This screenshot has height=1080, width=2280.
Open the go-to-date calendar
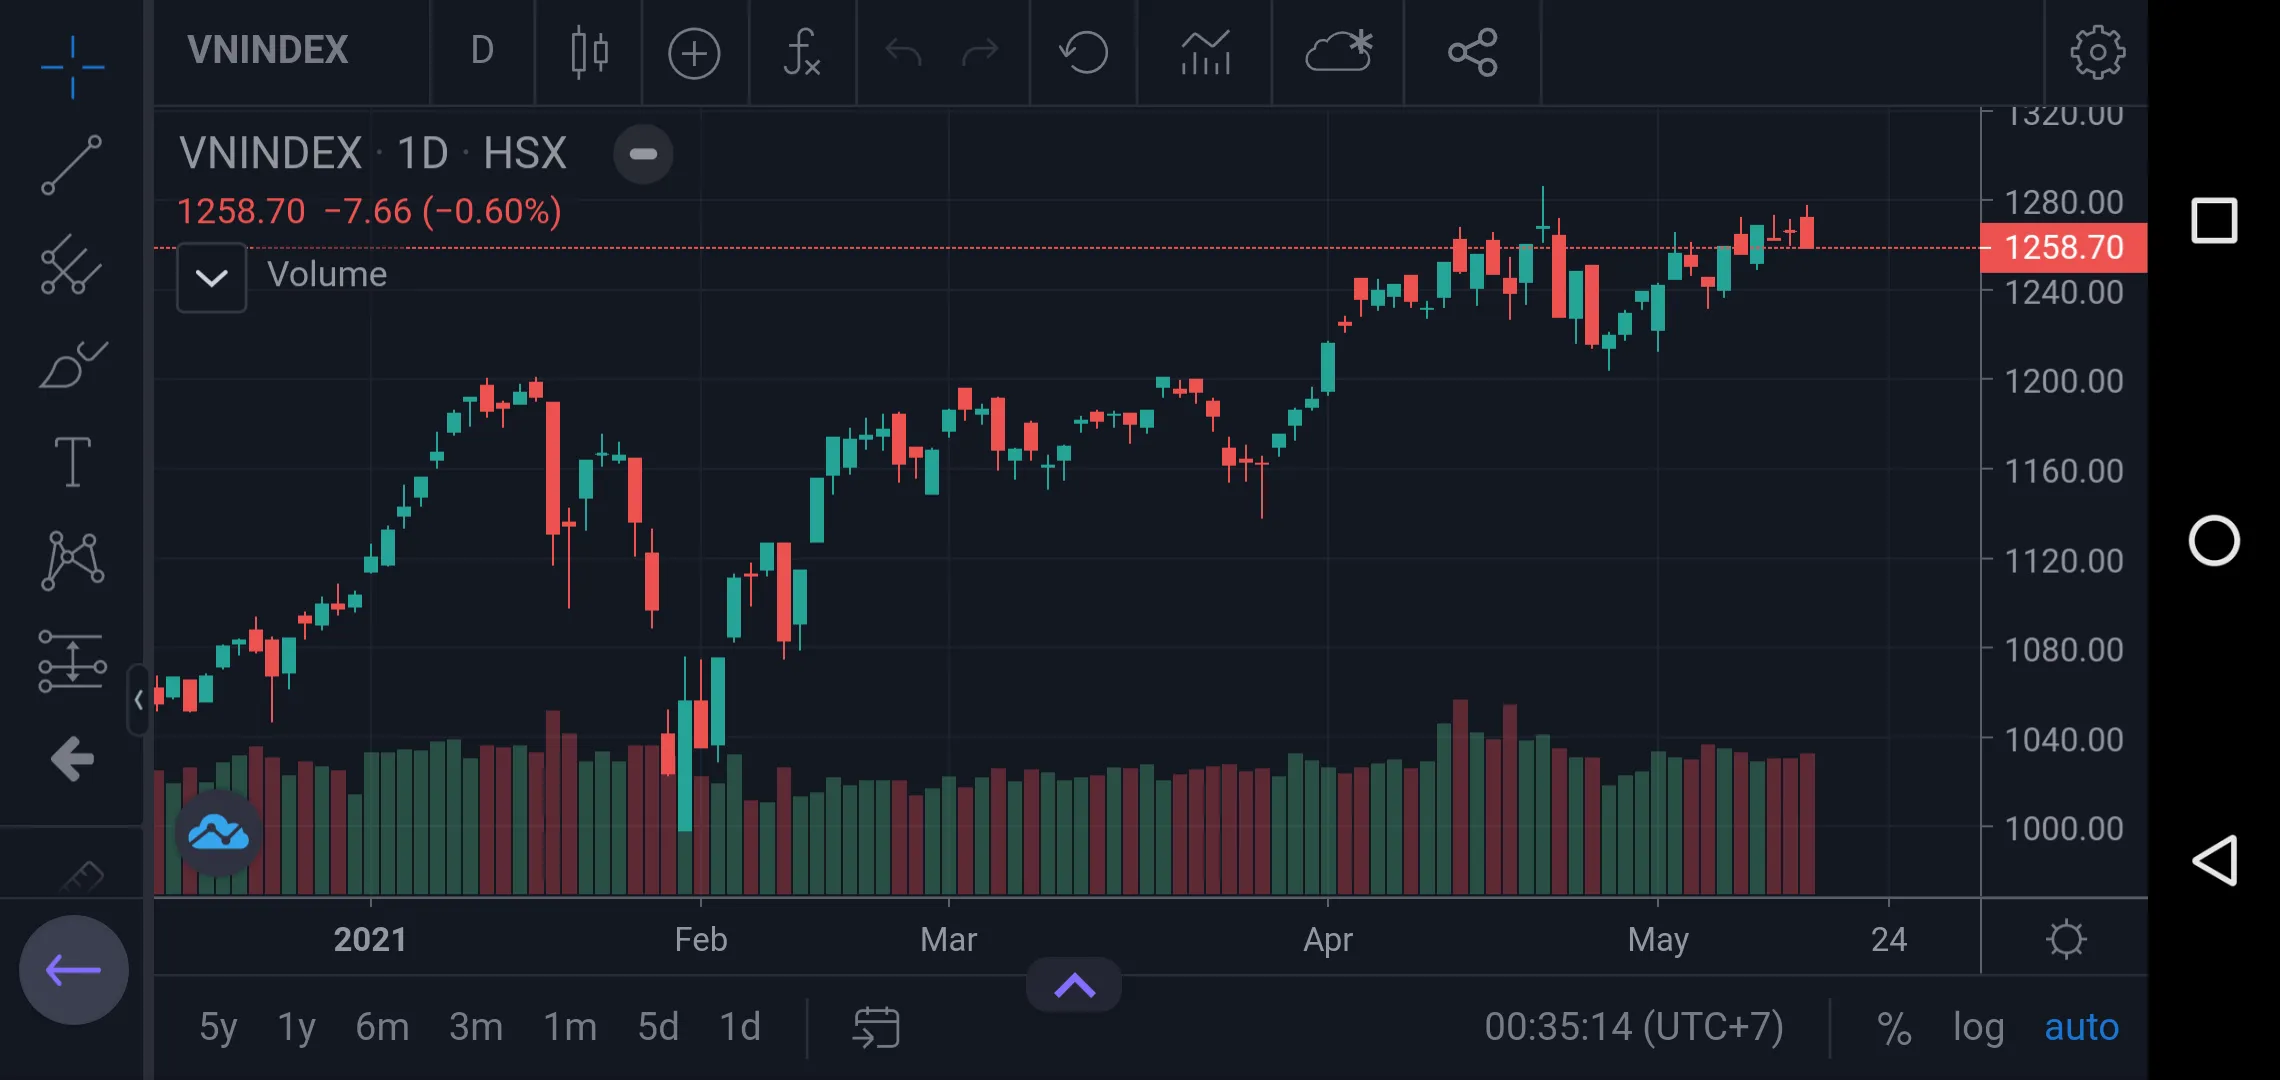pos(876,1027)
